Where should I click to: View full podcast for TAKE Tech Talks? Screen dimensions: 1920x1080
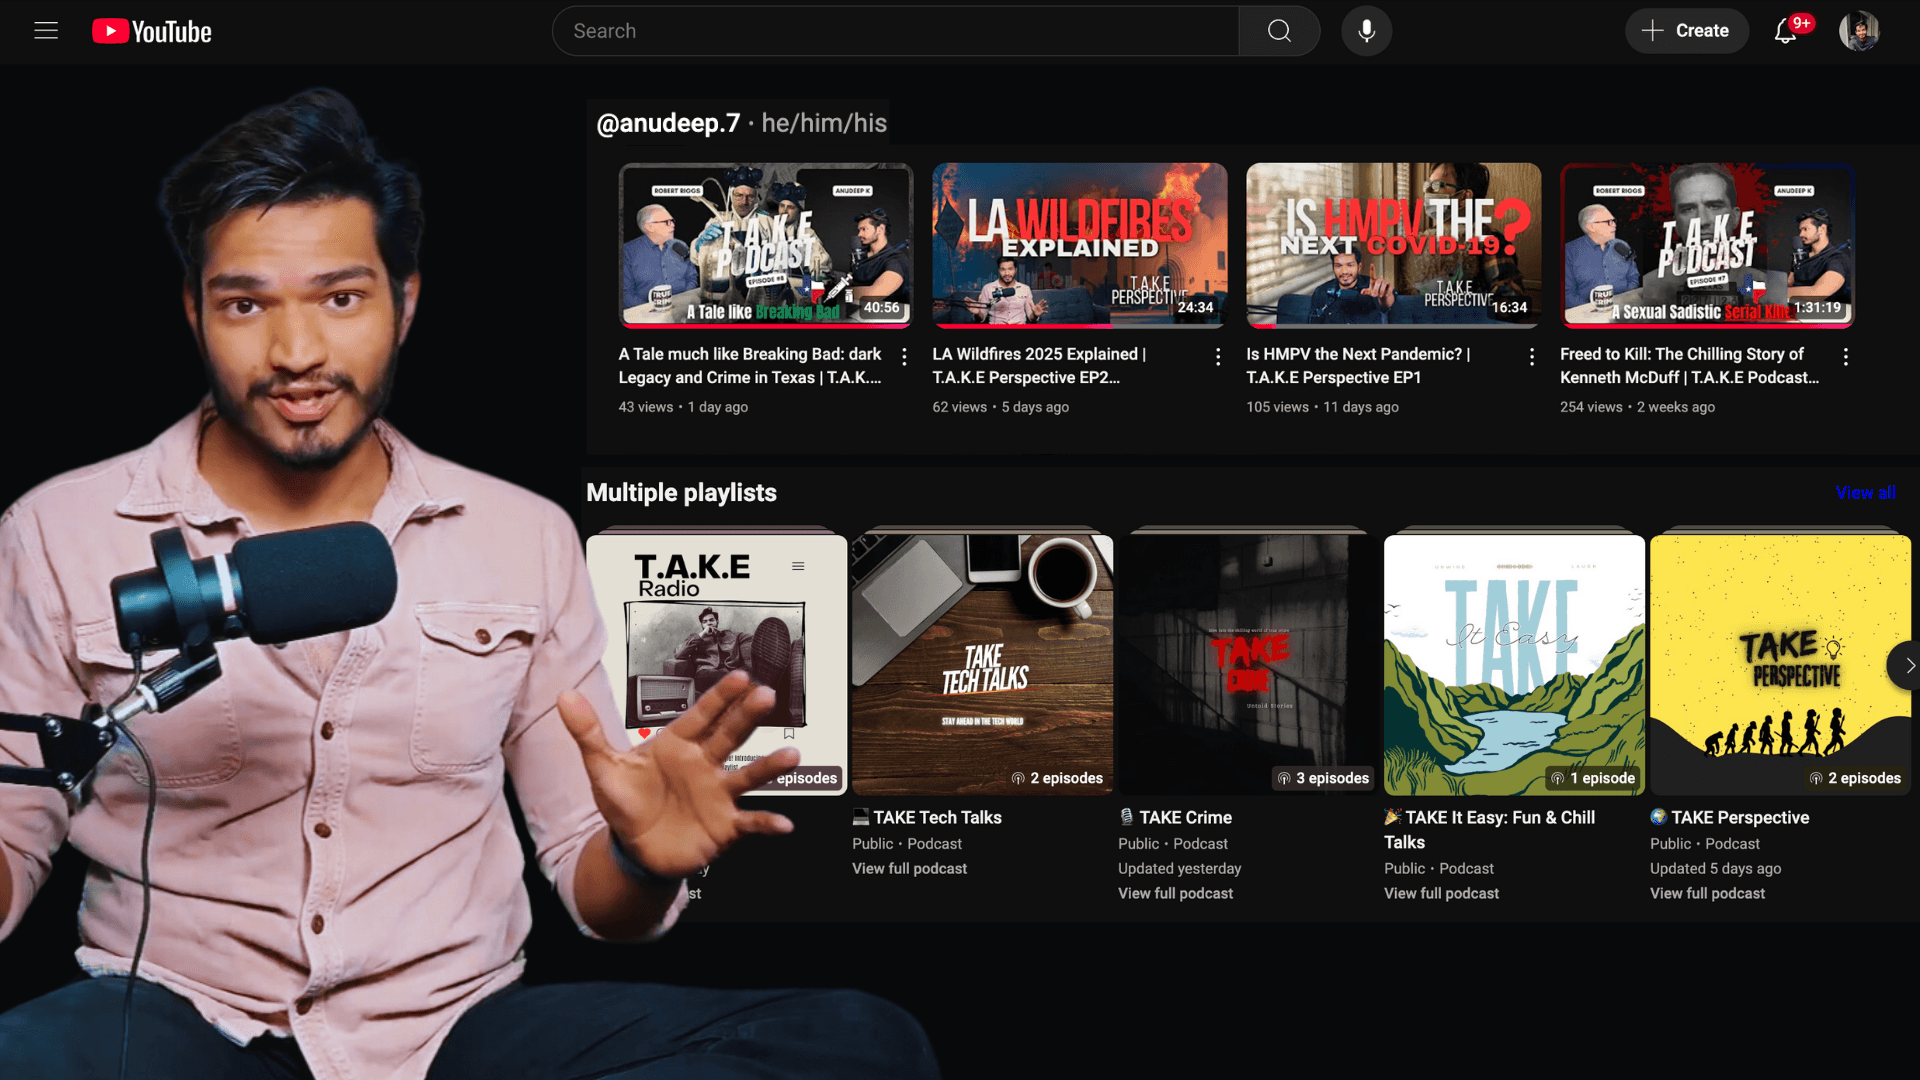[x=910, y=869]
